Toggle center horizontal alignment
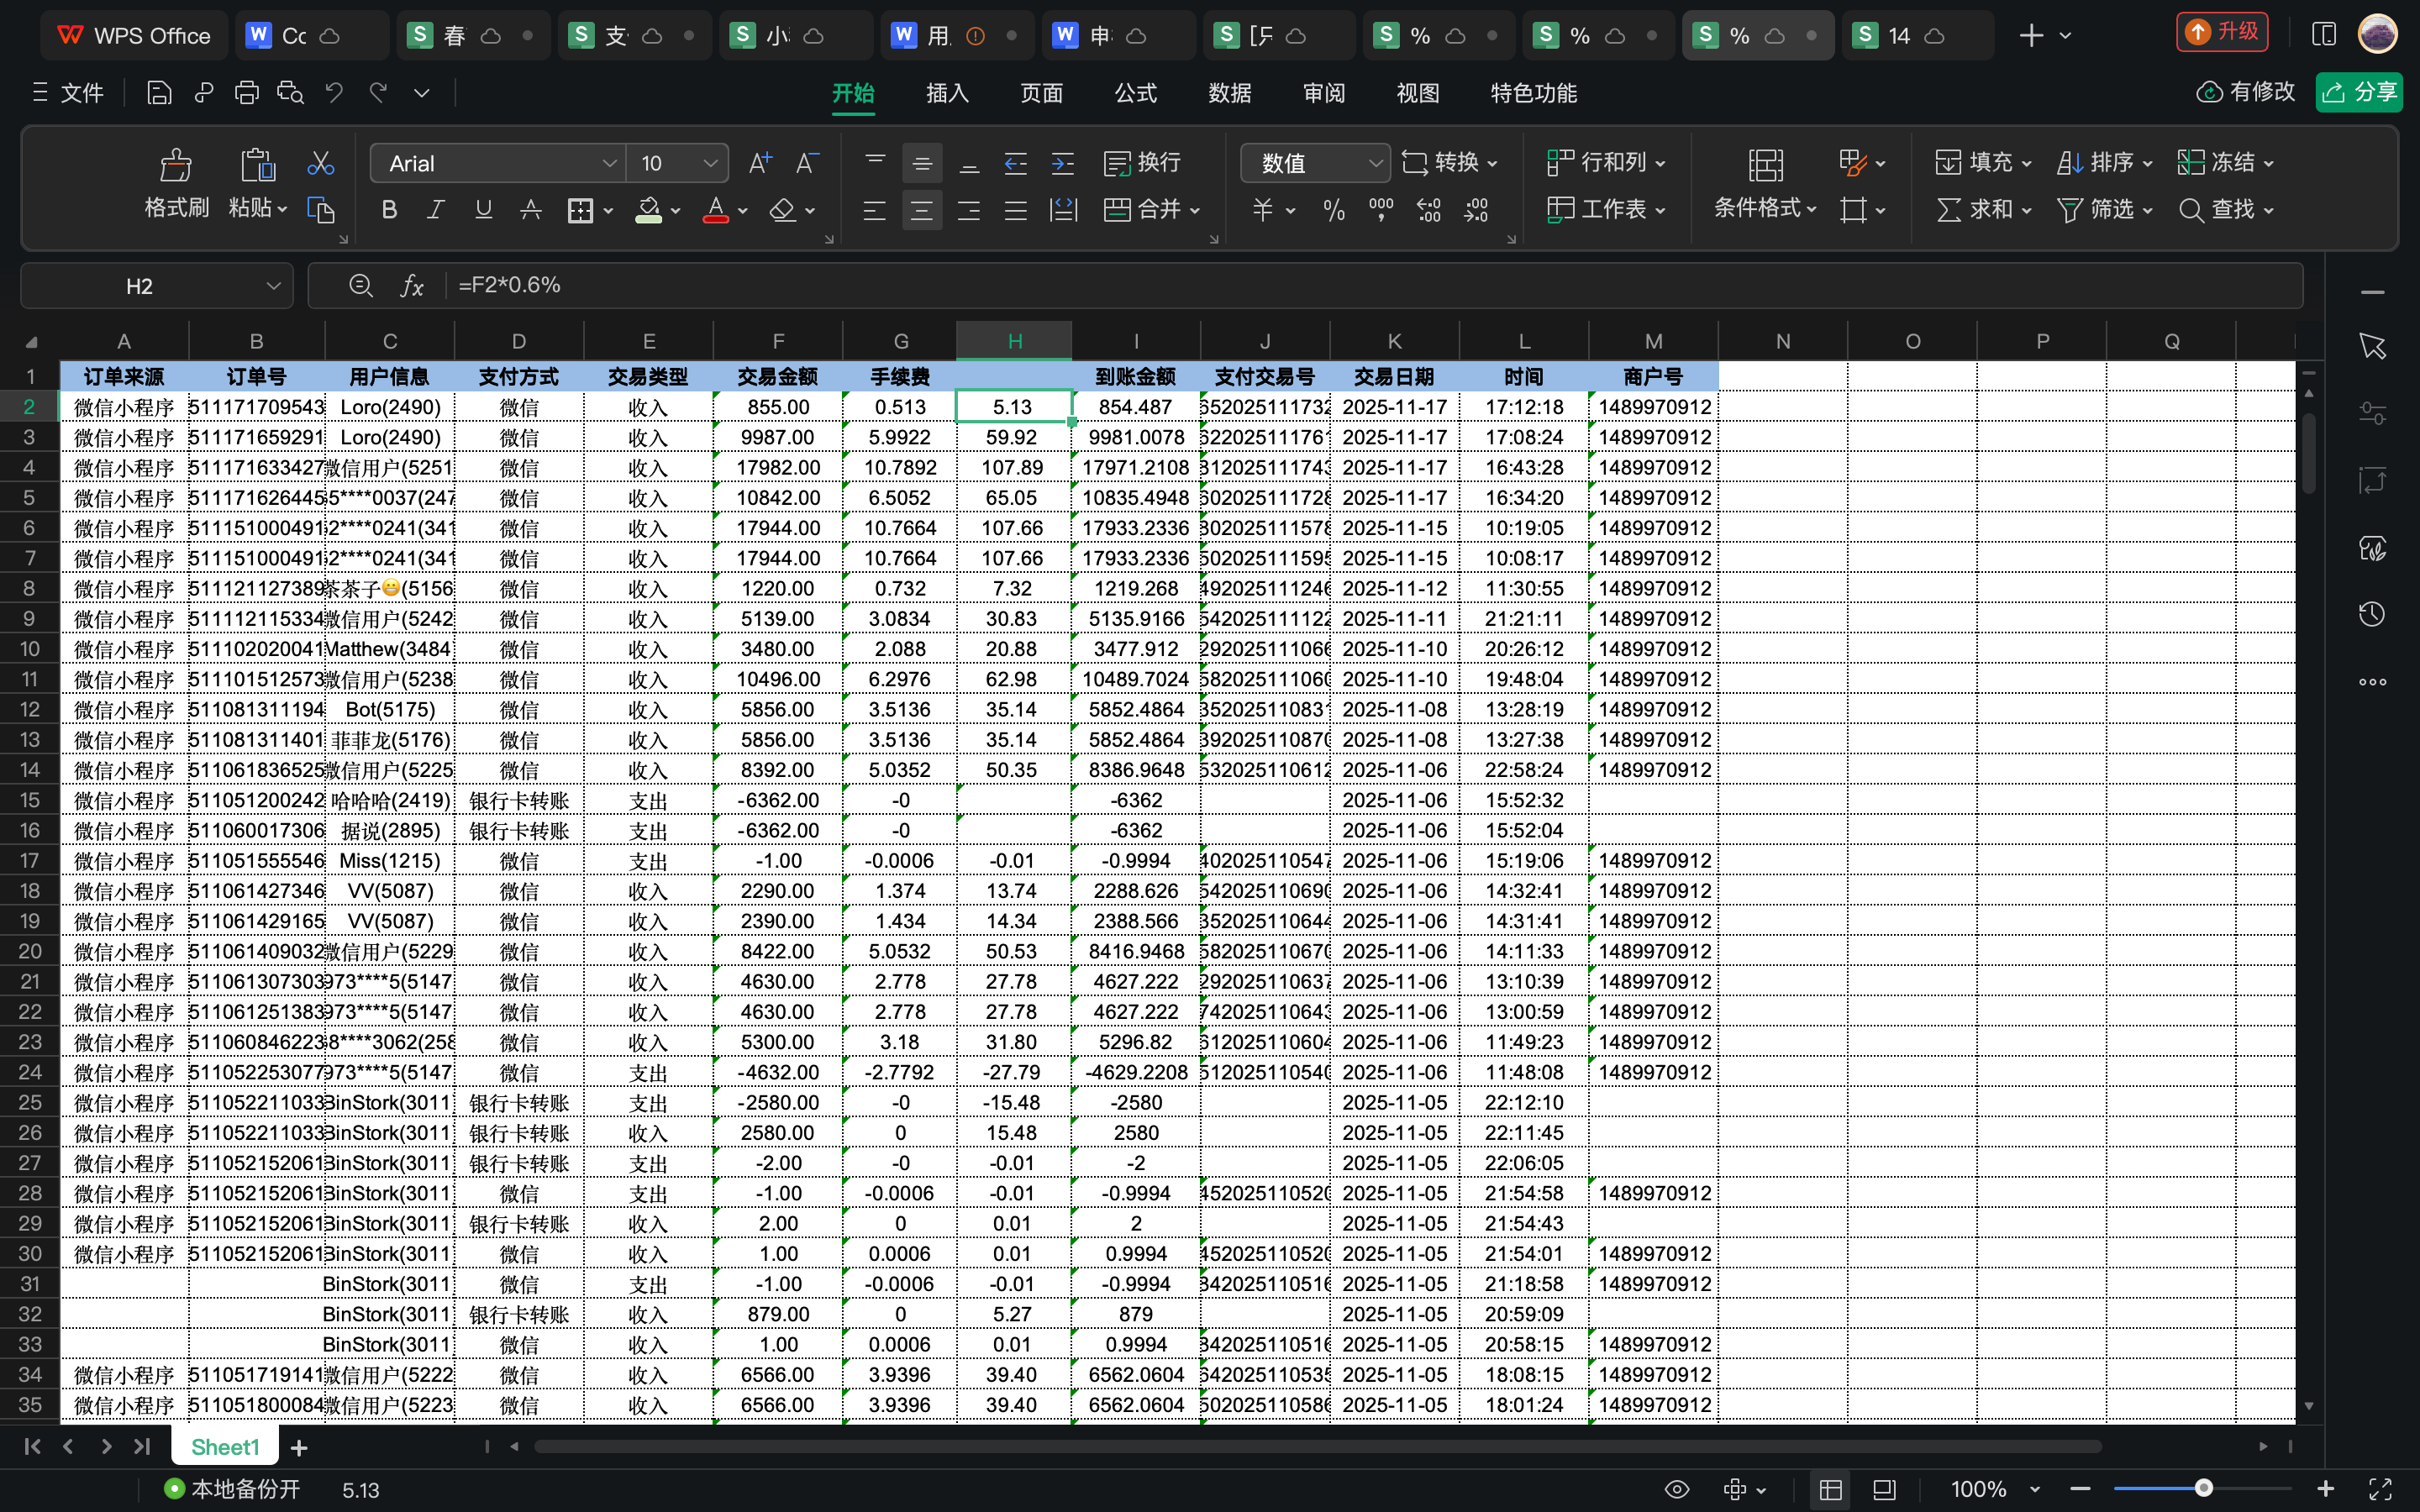The width and height of the screenshot is (2420, 1512). pos(921,210)
